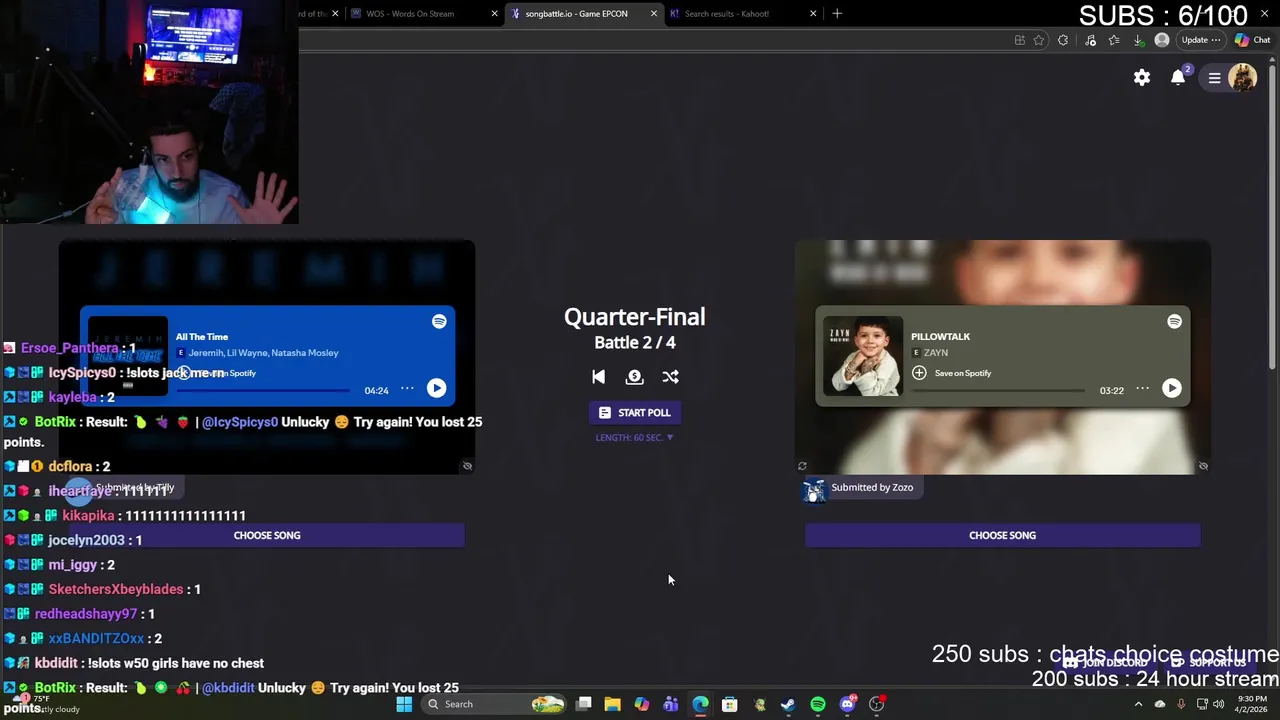
Task: Click the ZAYN artist name
Action: point(936,353)
